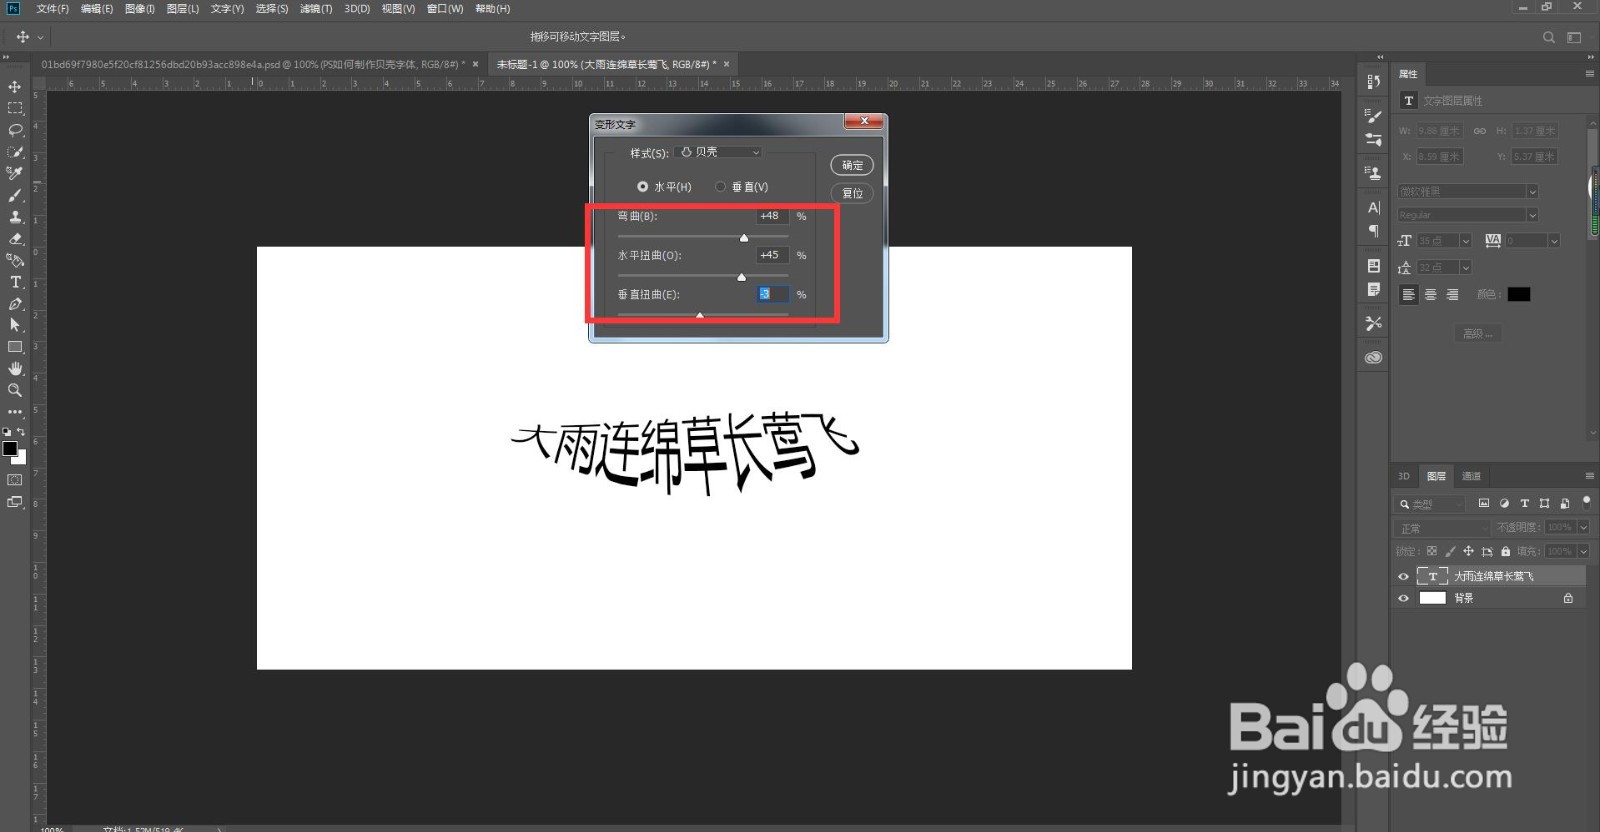Open the Brush Settings panel icon

[1374, 117]
